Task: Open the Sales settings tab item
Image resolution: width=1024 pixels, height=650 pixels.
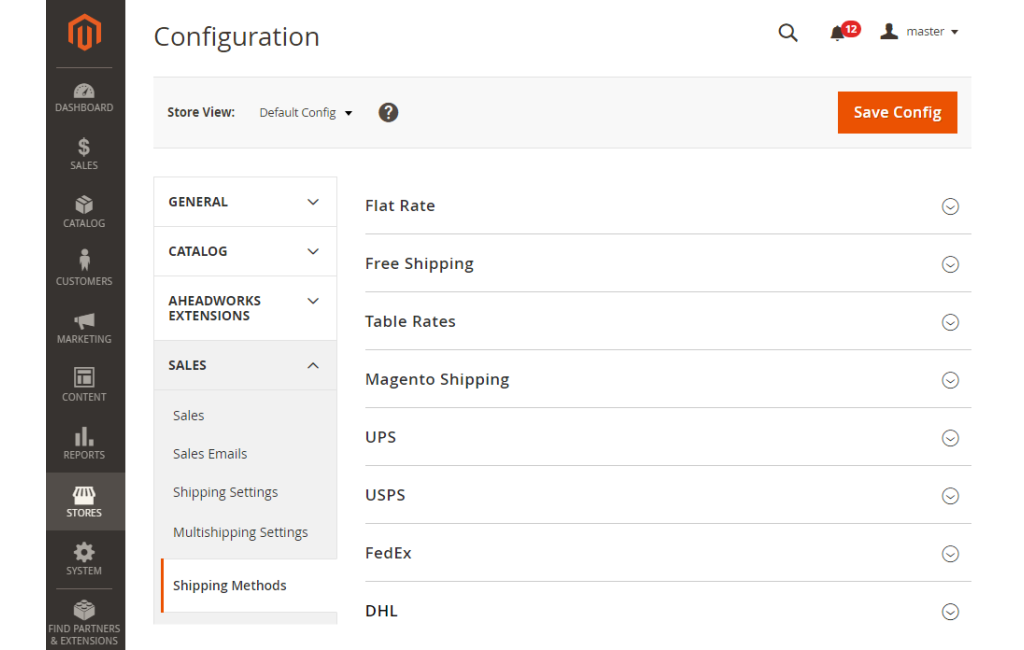Action: pos(188,415)
